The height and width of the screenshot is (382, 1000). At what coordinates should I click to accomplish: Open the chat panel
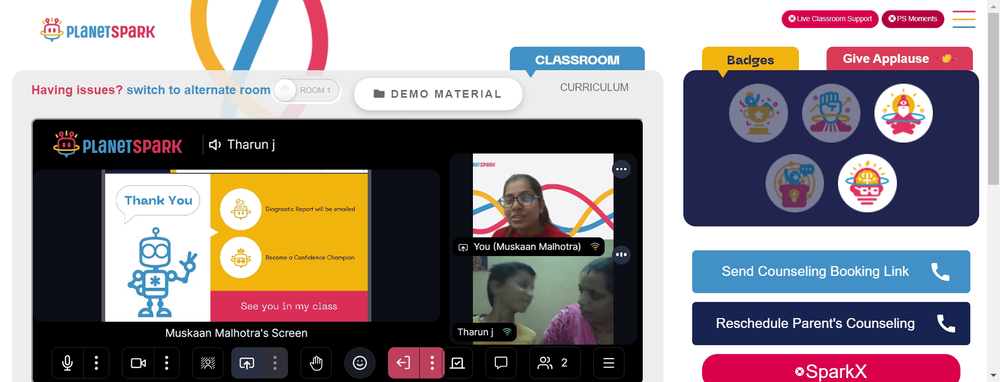pos(501,363)
